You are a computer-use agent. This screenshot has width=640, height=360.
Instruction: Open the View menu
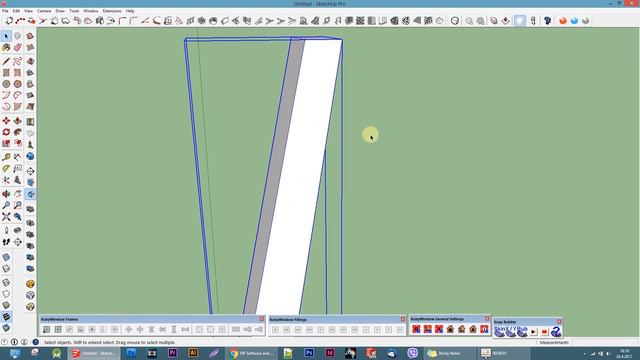coord(28,11)
